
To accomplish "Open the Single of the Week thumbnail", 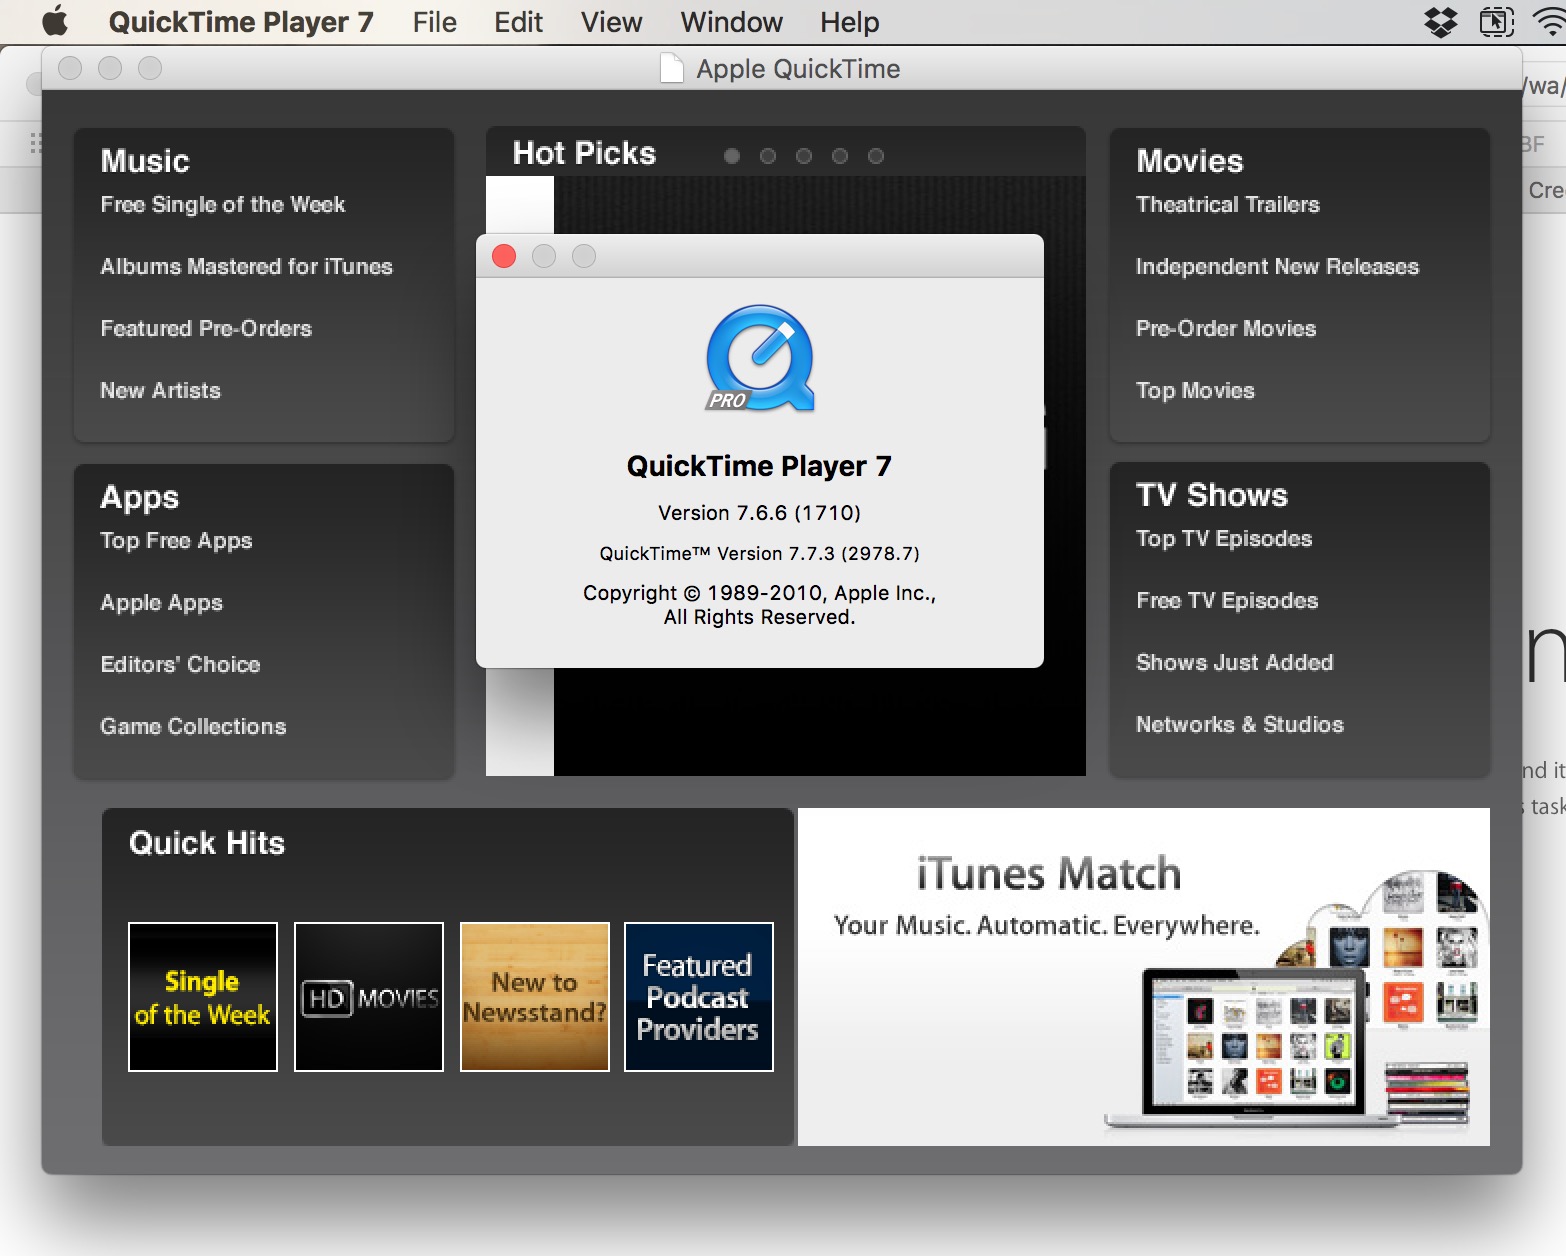I will (x=203, y=997).
